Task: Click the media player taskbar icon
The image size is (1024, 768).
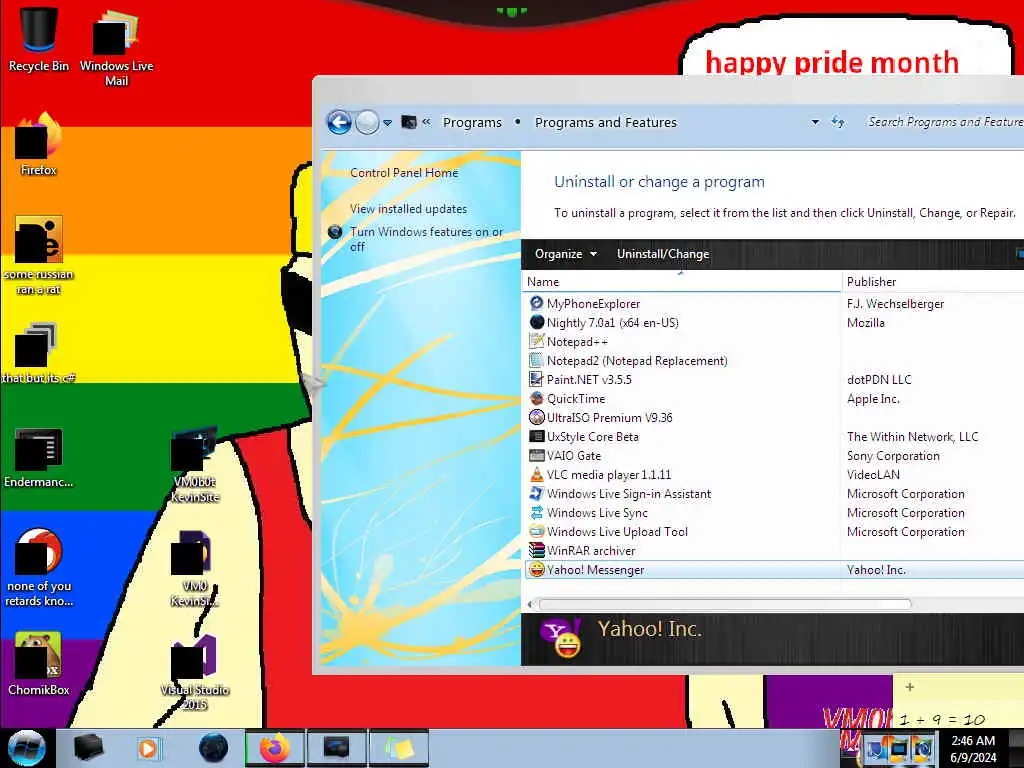Action: (x=148, y=748)
